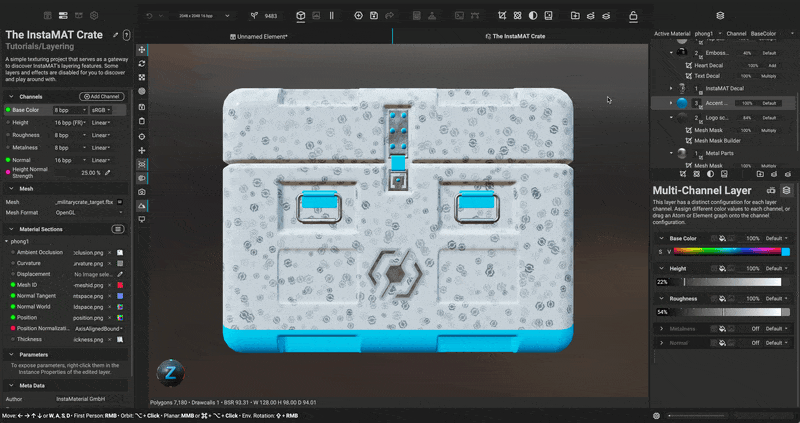Select the Text Decal layer
The height and width of the screenshot is (423, 800).
click(x=709, y=75)
